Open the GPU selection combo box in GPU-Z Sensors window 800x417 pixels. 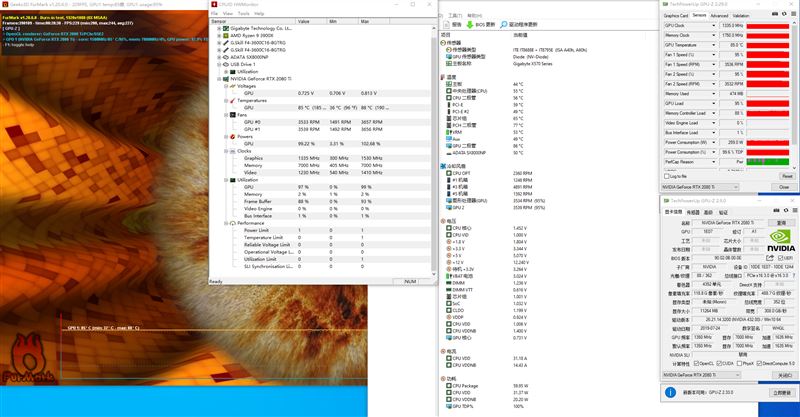700,187
